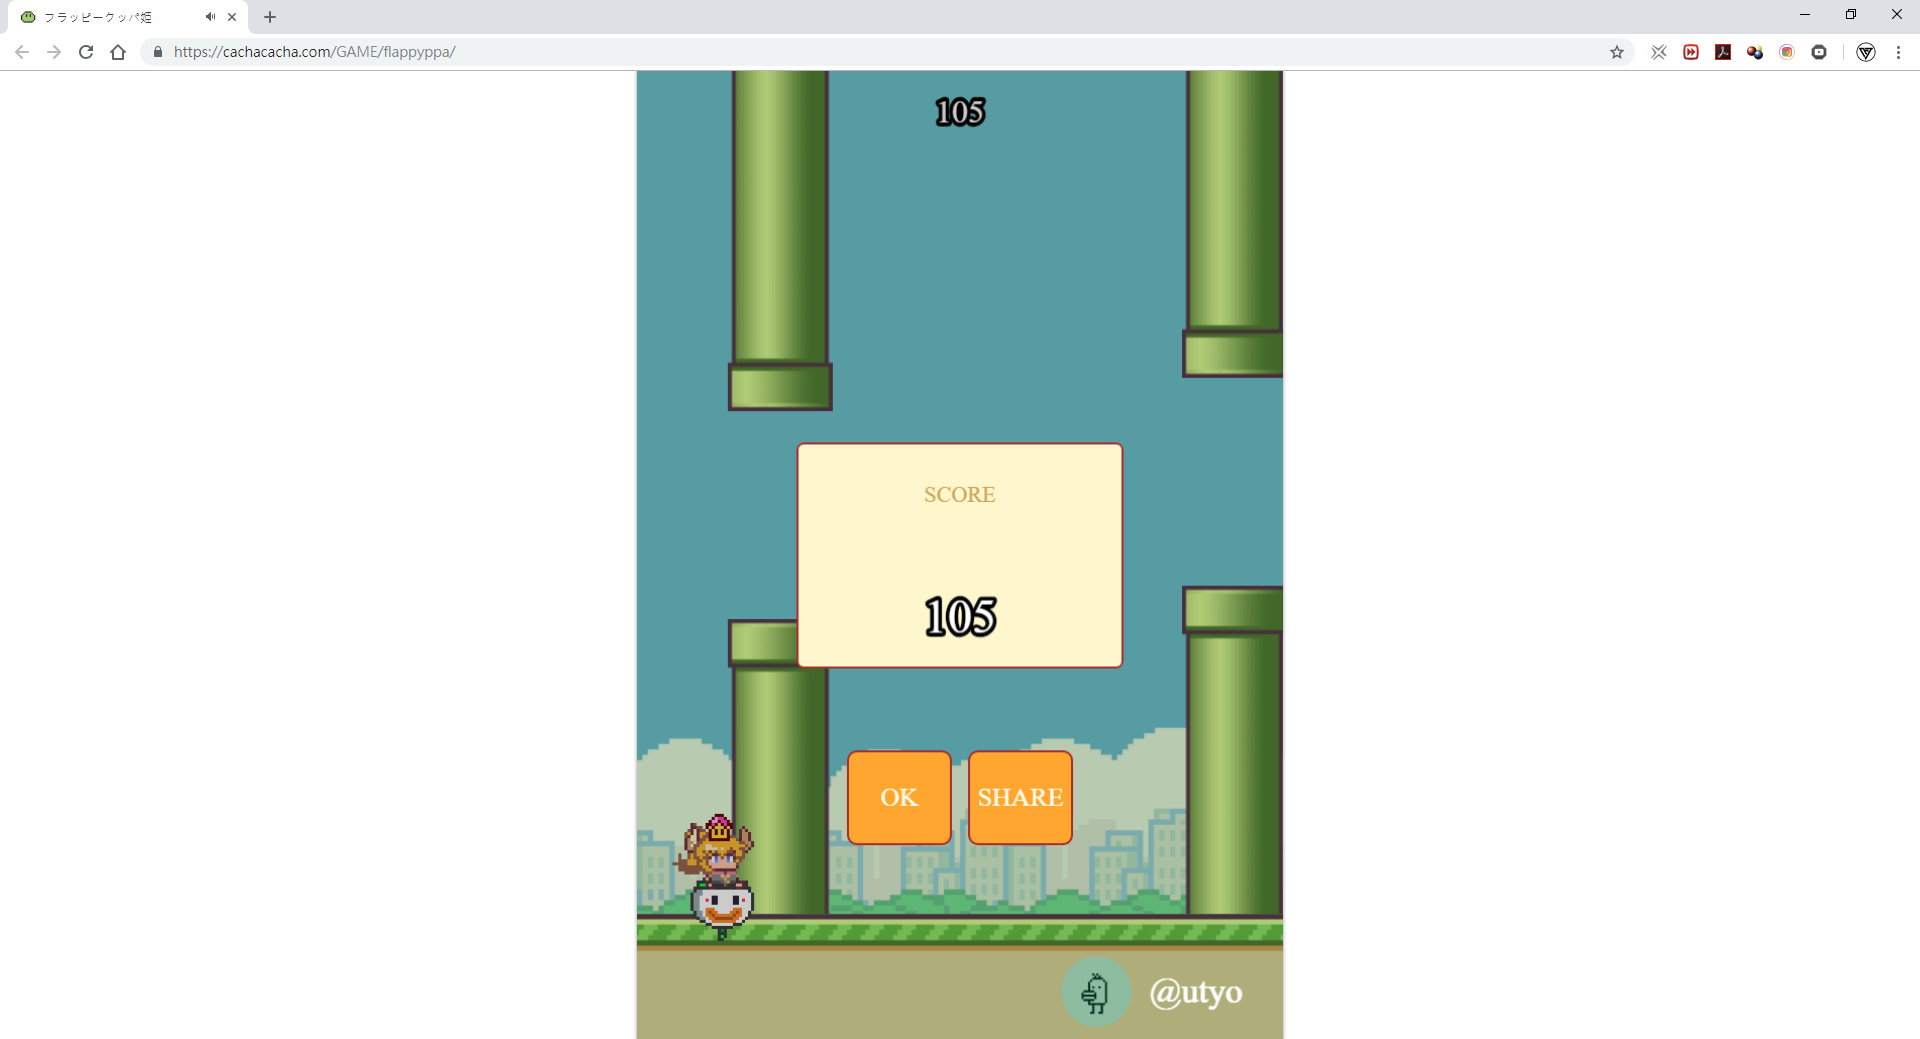
Task: Open the red square extension icon
Action: (x=1691, y=52)
